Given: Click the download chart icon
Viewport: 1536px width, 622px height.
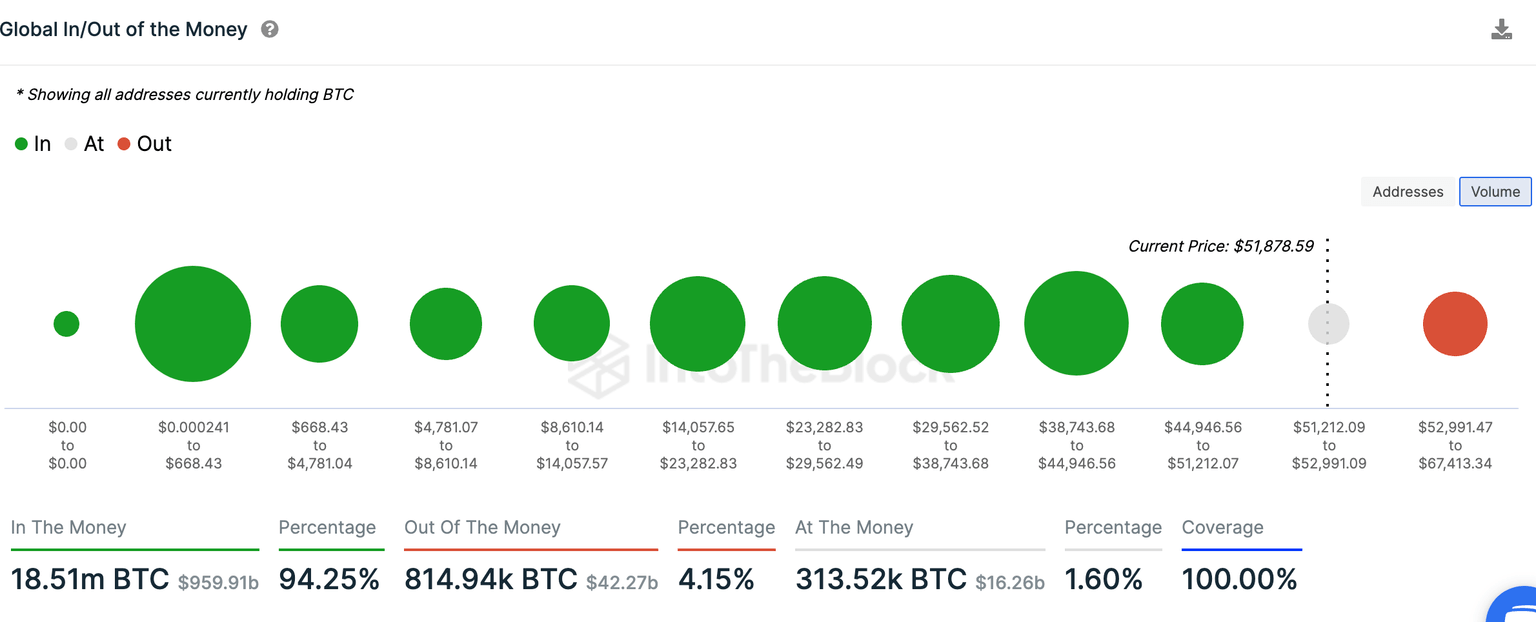Looking at the screenshot, I should point(1502,29).
